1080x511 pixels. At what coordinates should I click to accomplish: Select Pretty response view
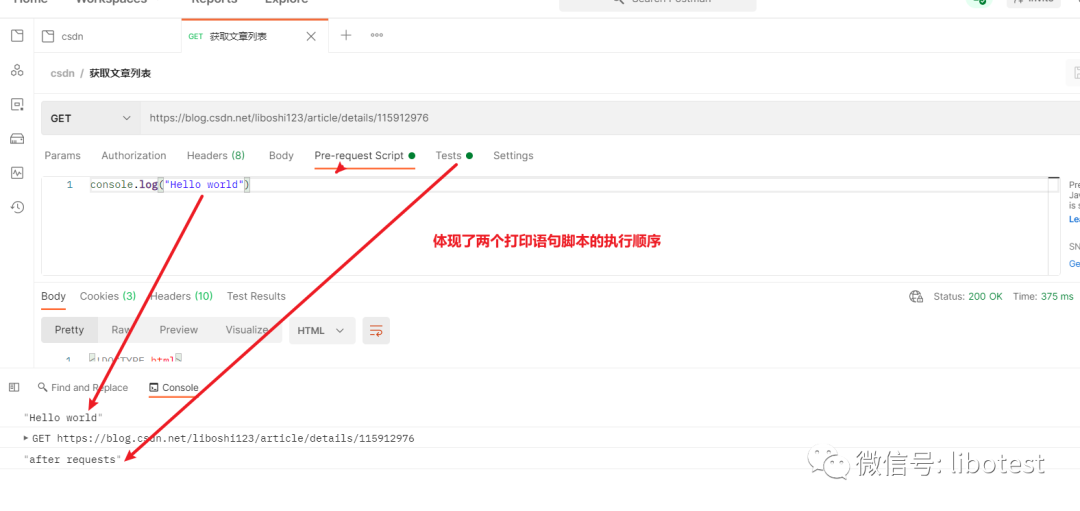pyautogui.click(x=70, y=330)
